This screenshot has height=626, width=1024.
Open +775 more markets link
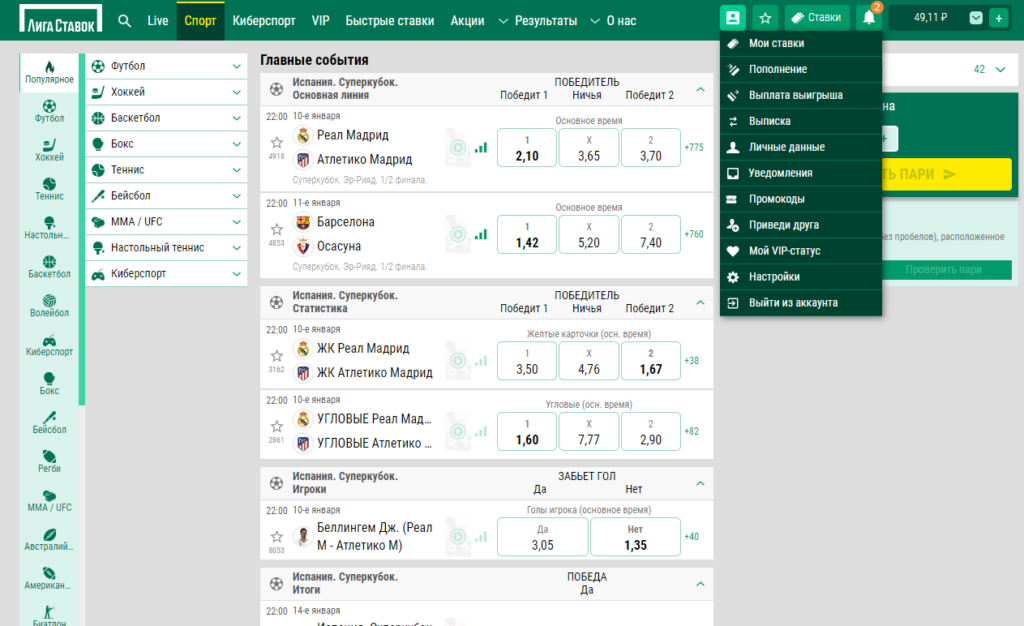pos(694,148)
